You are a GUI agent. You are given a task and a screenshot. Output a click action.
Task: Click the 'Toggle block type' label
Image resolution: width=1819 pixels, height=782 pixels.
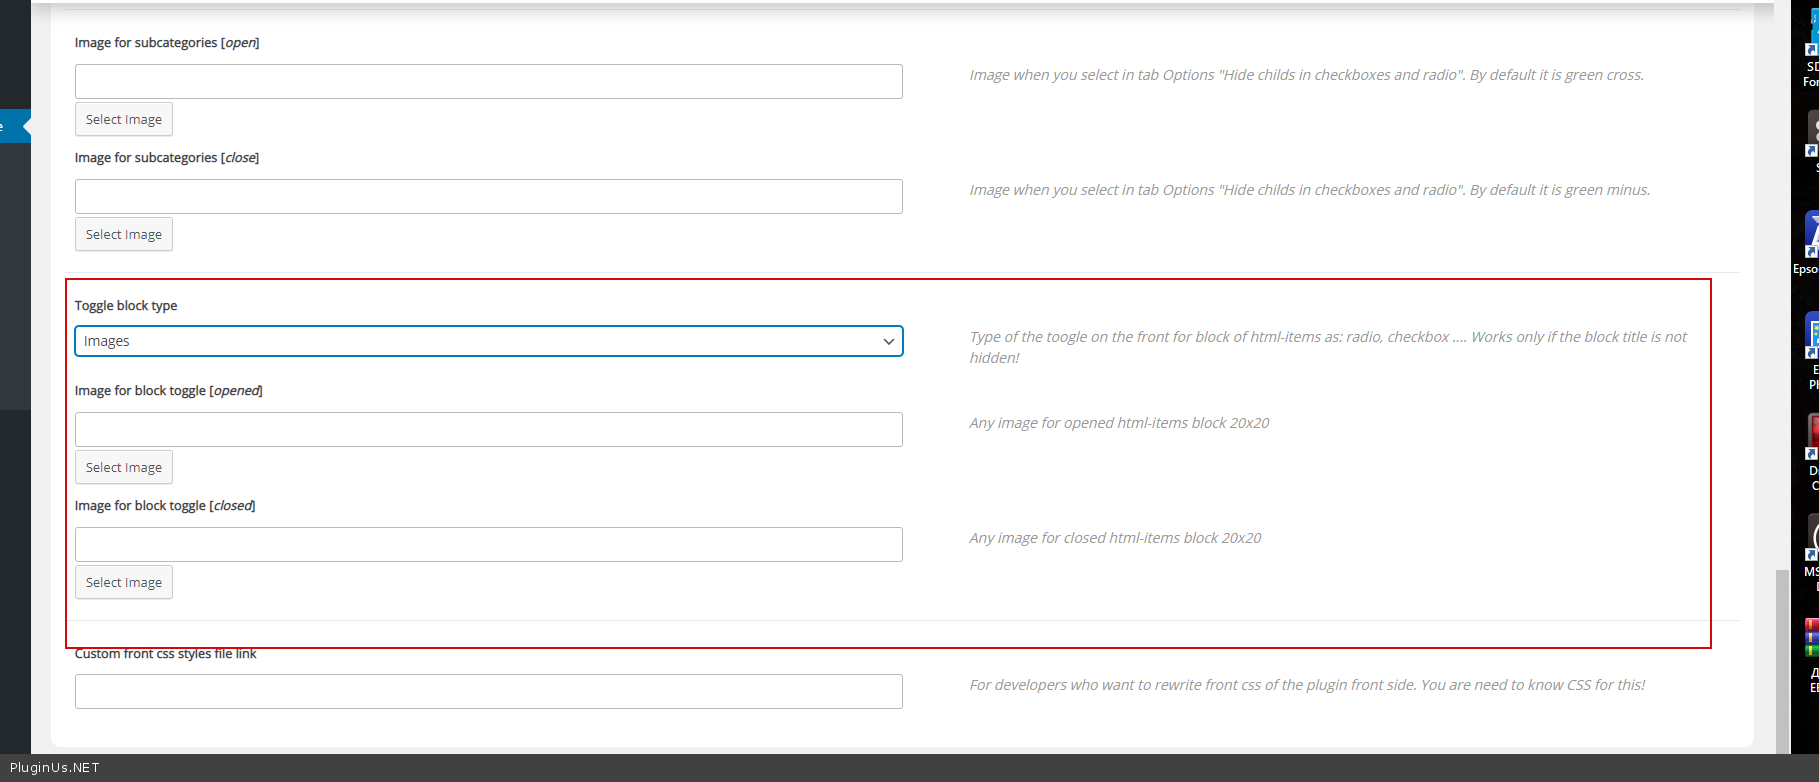coord(126,306)
